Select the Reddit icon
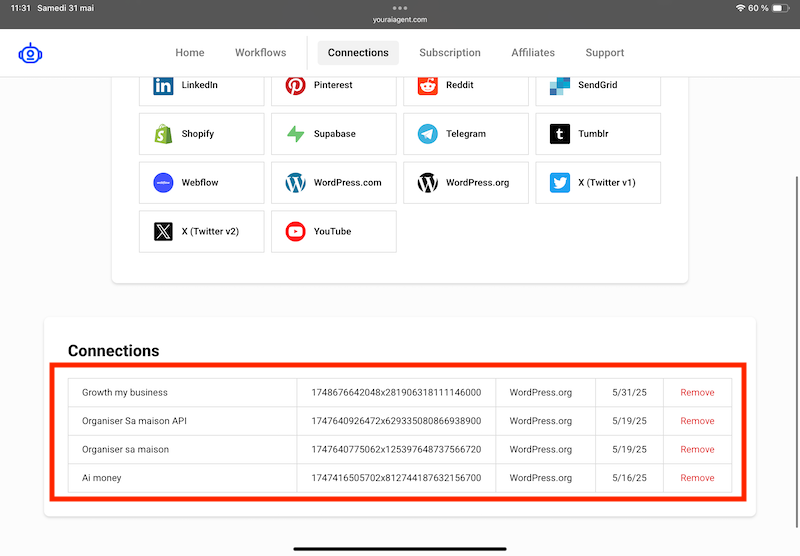 (428, 85)
